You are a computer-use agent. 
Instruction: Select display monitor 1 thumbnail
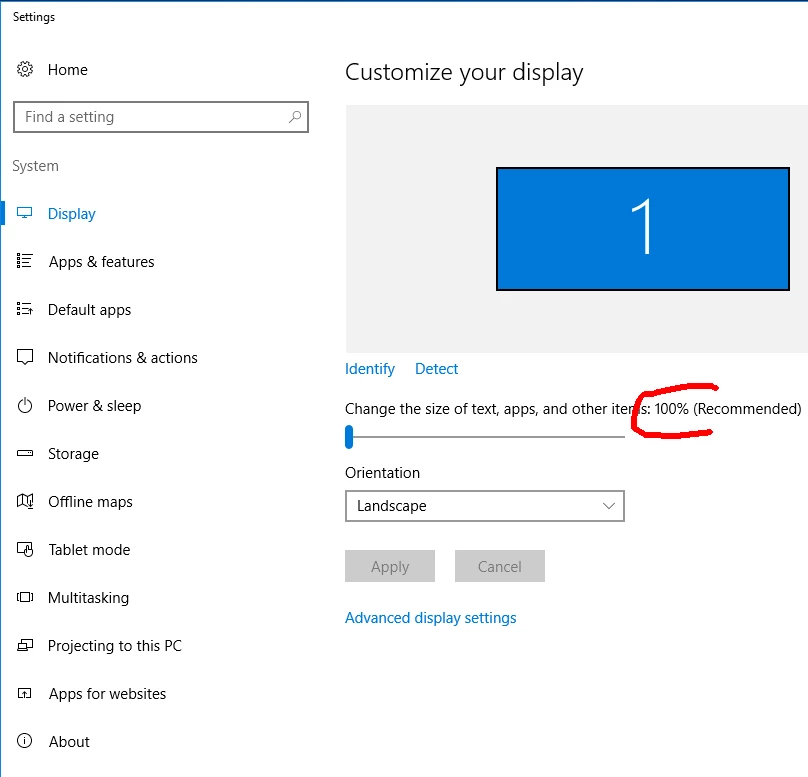pyautogui.click(x=643, y=229)
